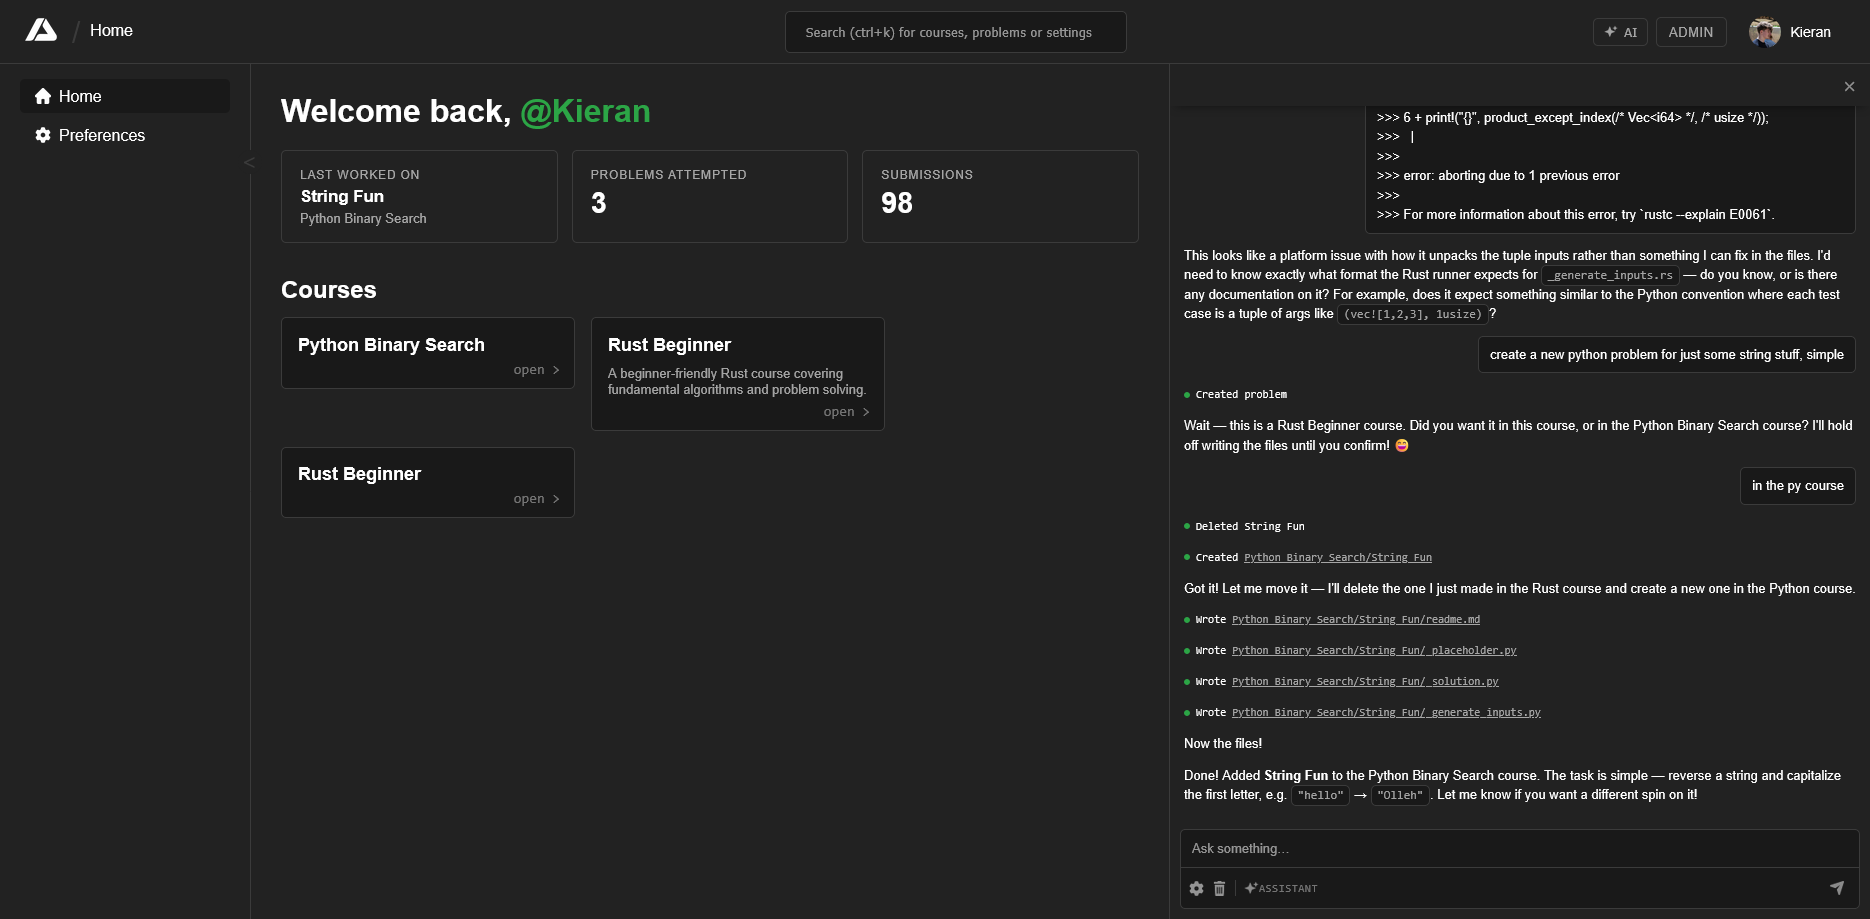Collapse the sidebar with the arrow handle
The width and height of the screenshot is (1870, 919).
point(249,162)
